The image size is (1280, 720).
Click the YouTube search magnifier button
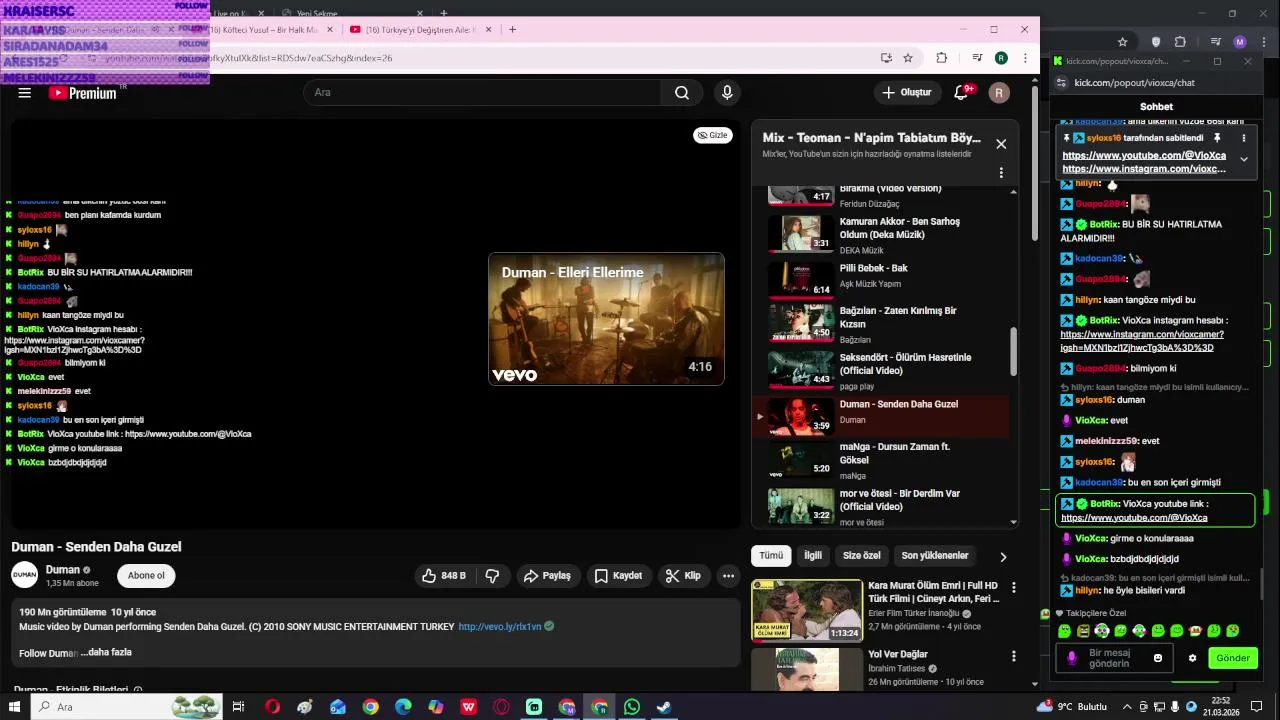[x=682, y=93]
